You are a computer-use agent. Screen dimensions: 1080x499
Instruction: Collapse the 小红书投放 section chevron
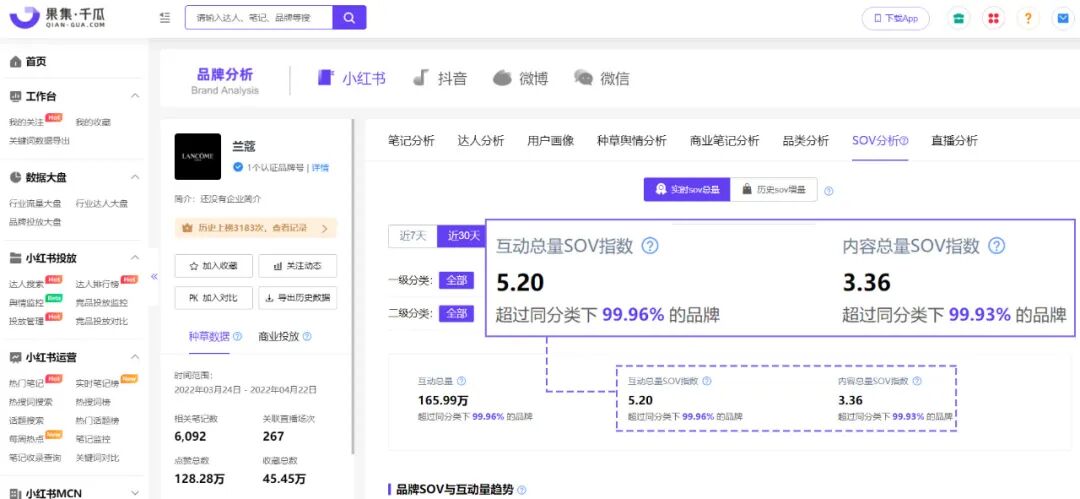pyautogui.click(x=135, y=258)
